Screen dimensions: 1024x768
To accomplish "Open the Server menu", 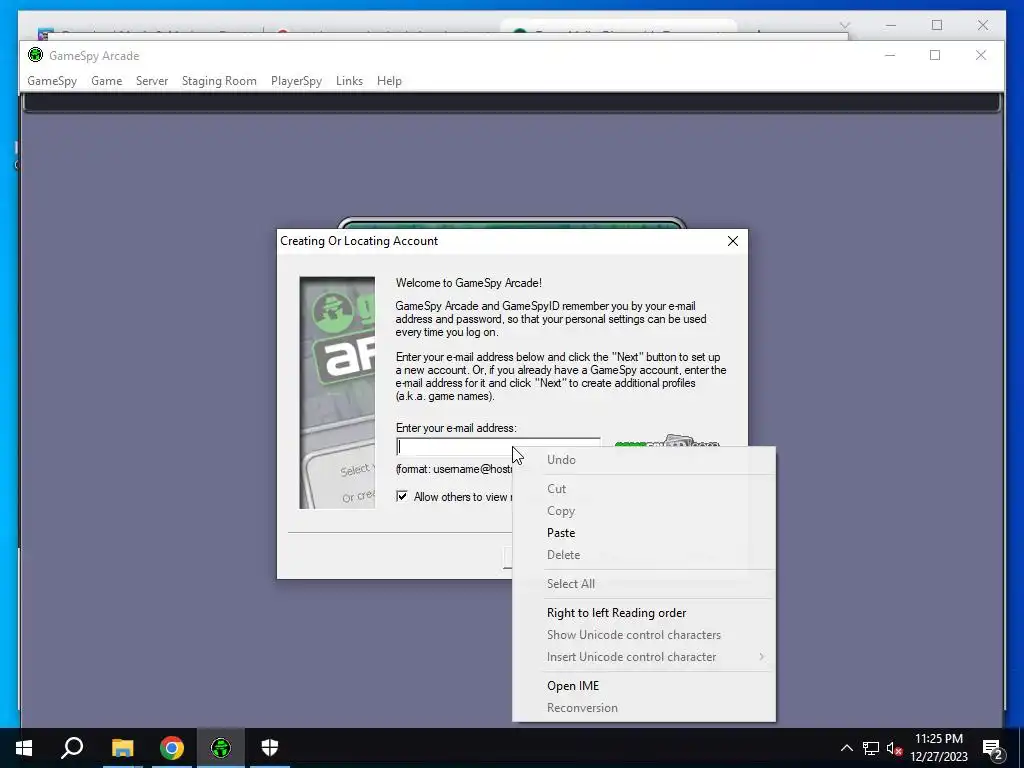I will (152, 81).
